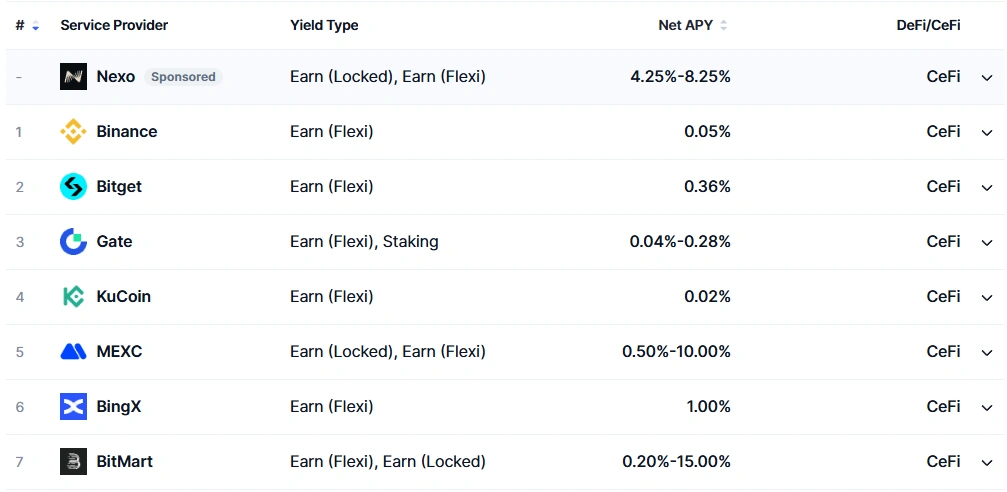This screenshot has width=1007, height=492.
Task: Expand the MEXC row chevron
Action: point(987,353)
